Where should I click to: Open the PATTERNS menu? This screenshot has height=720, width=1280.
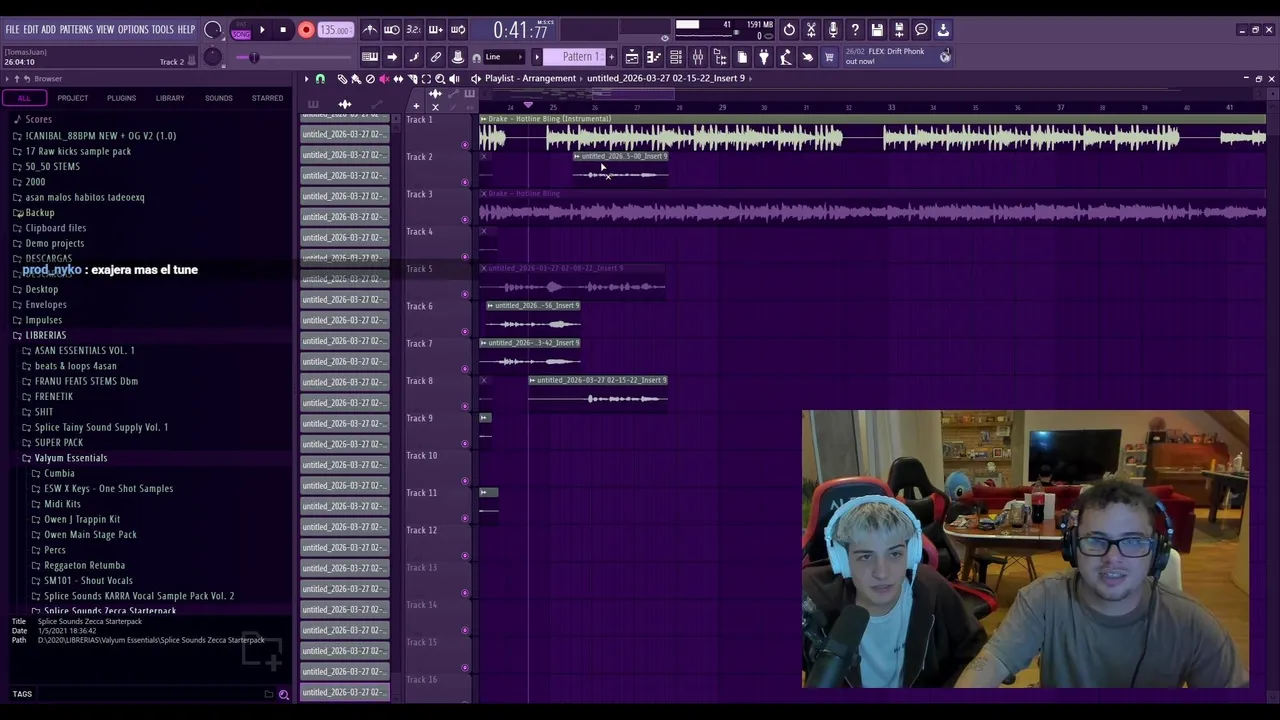[x=76, y=30]
